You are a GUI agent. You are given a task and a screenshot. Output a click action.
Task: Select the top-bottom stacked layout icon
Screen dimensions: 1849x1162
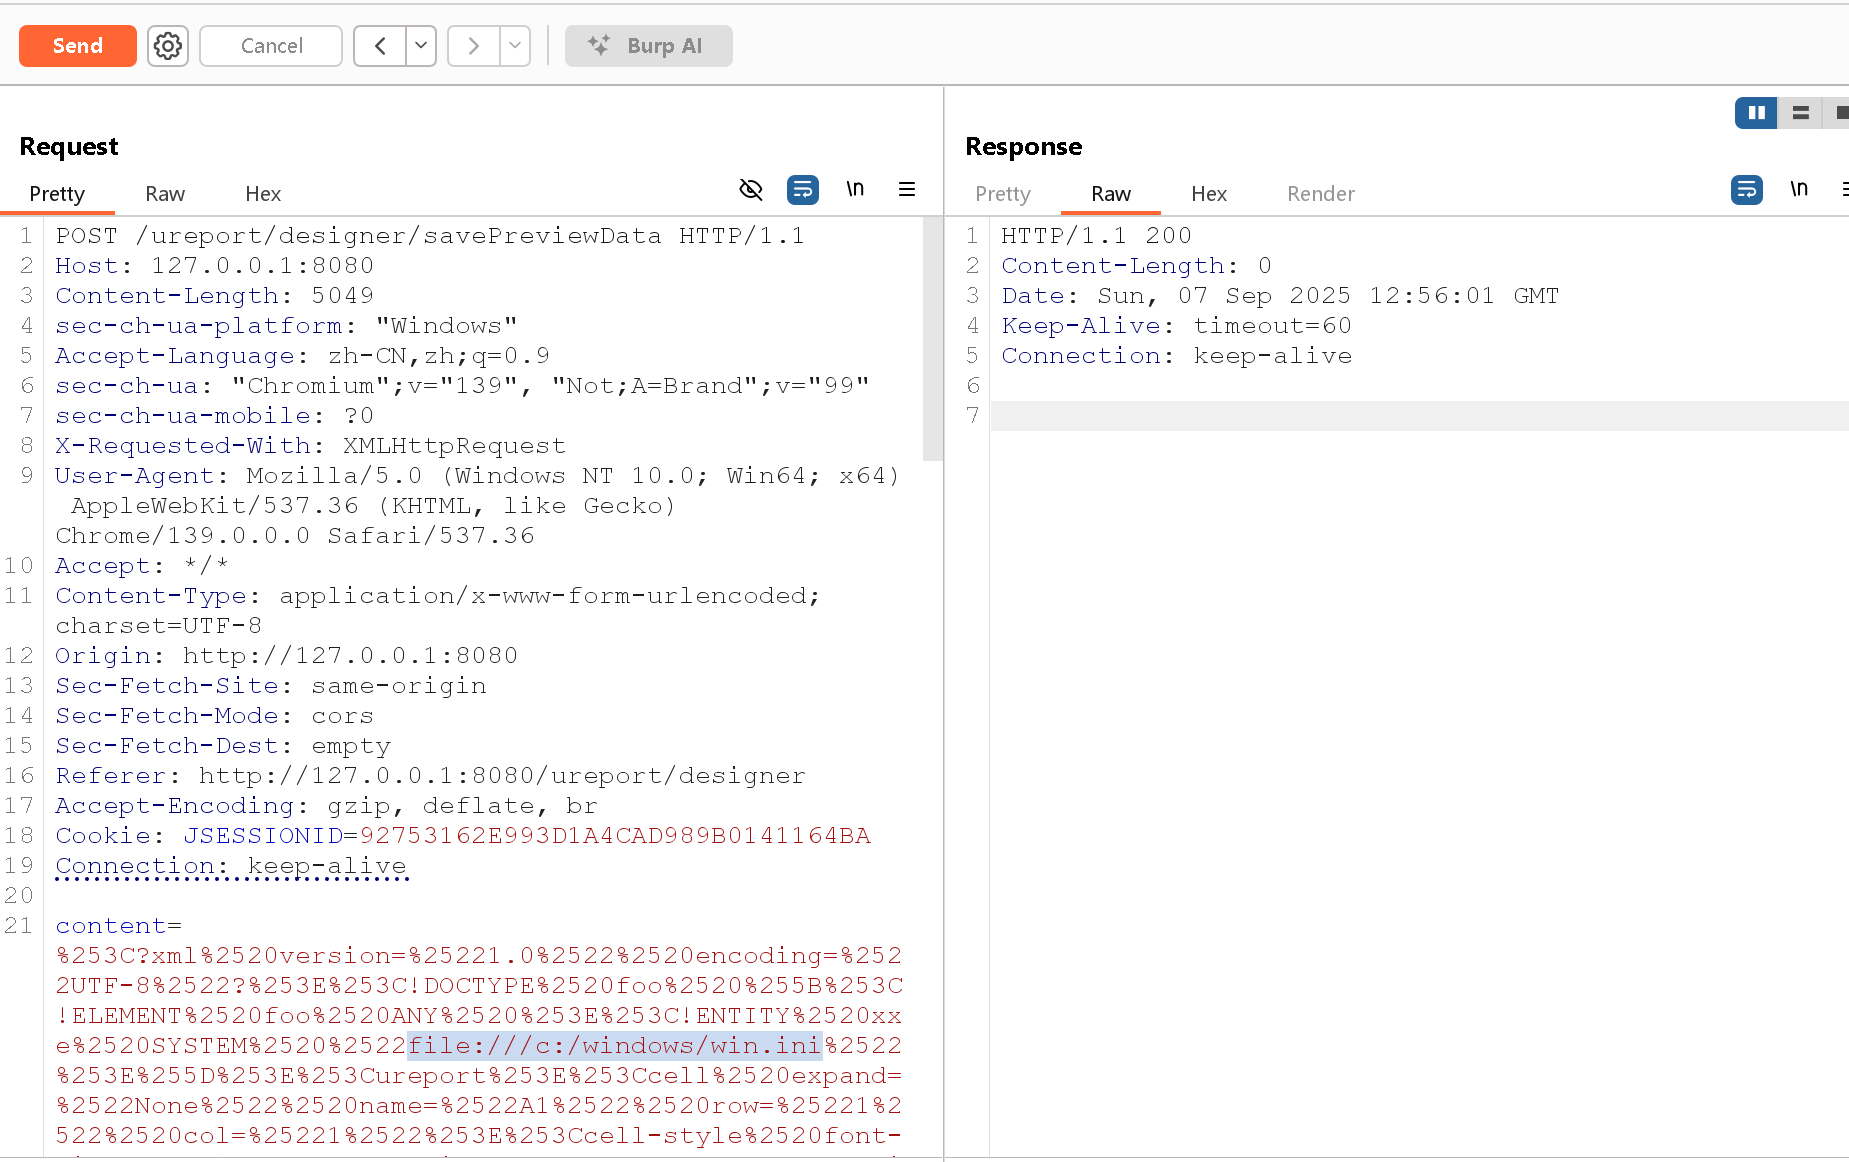click(x=1800, y=113)
